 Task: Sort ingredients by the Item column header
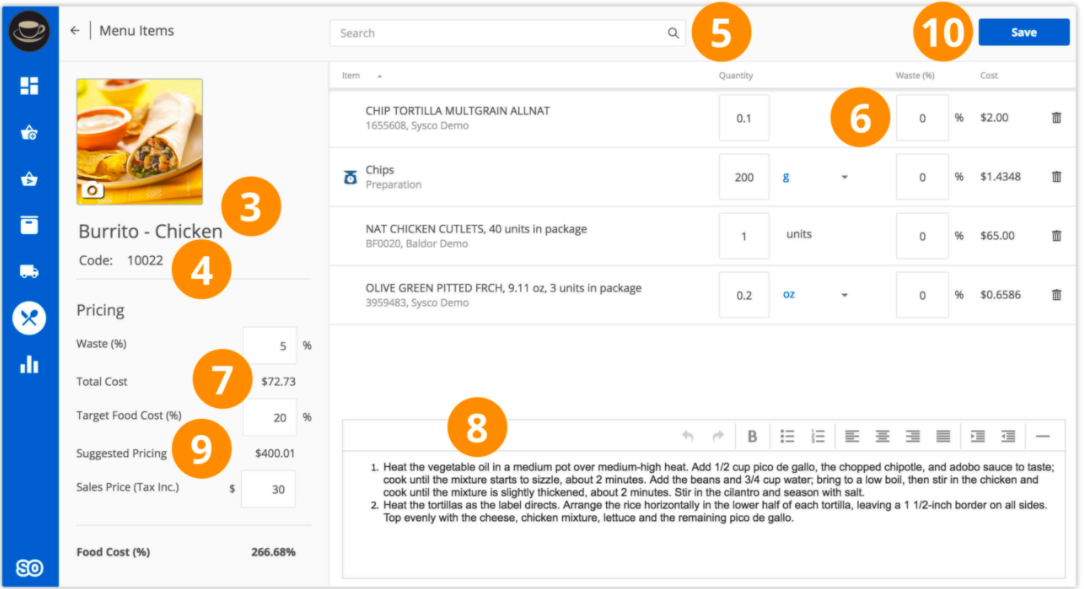[351, 76]
